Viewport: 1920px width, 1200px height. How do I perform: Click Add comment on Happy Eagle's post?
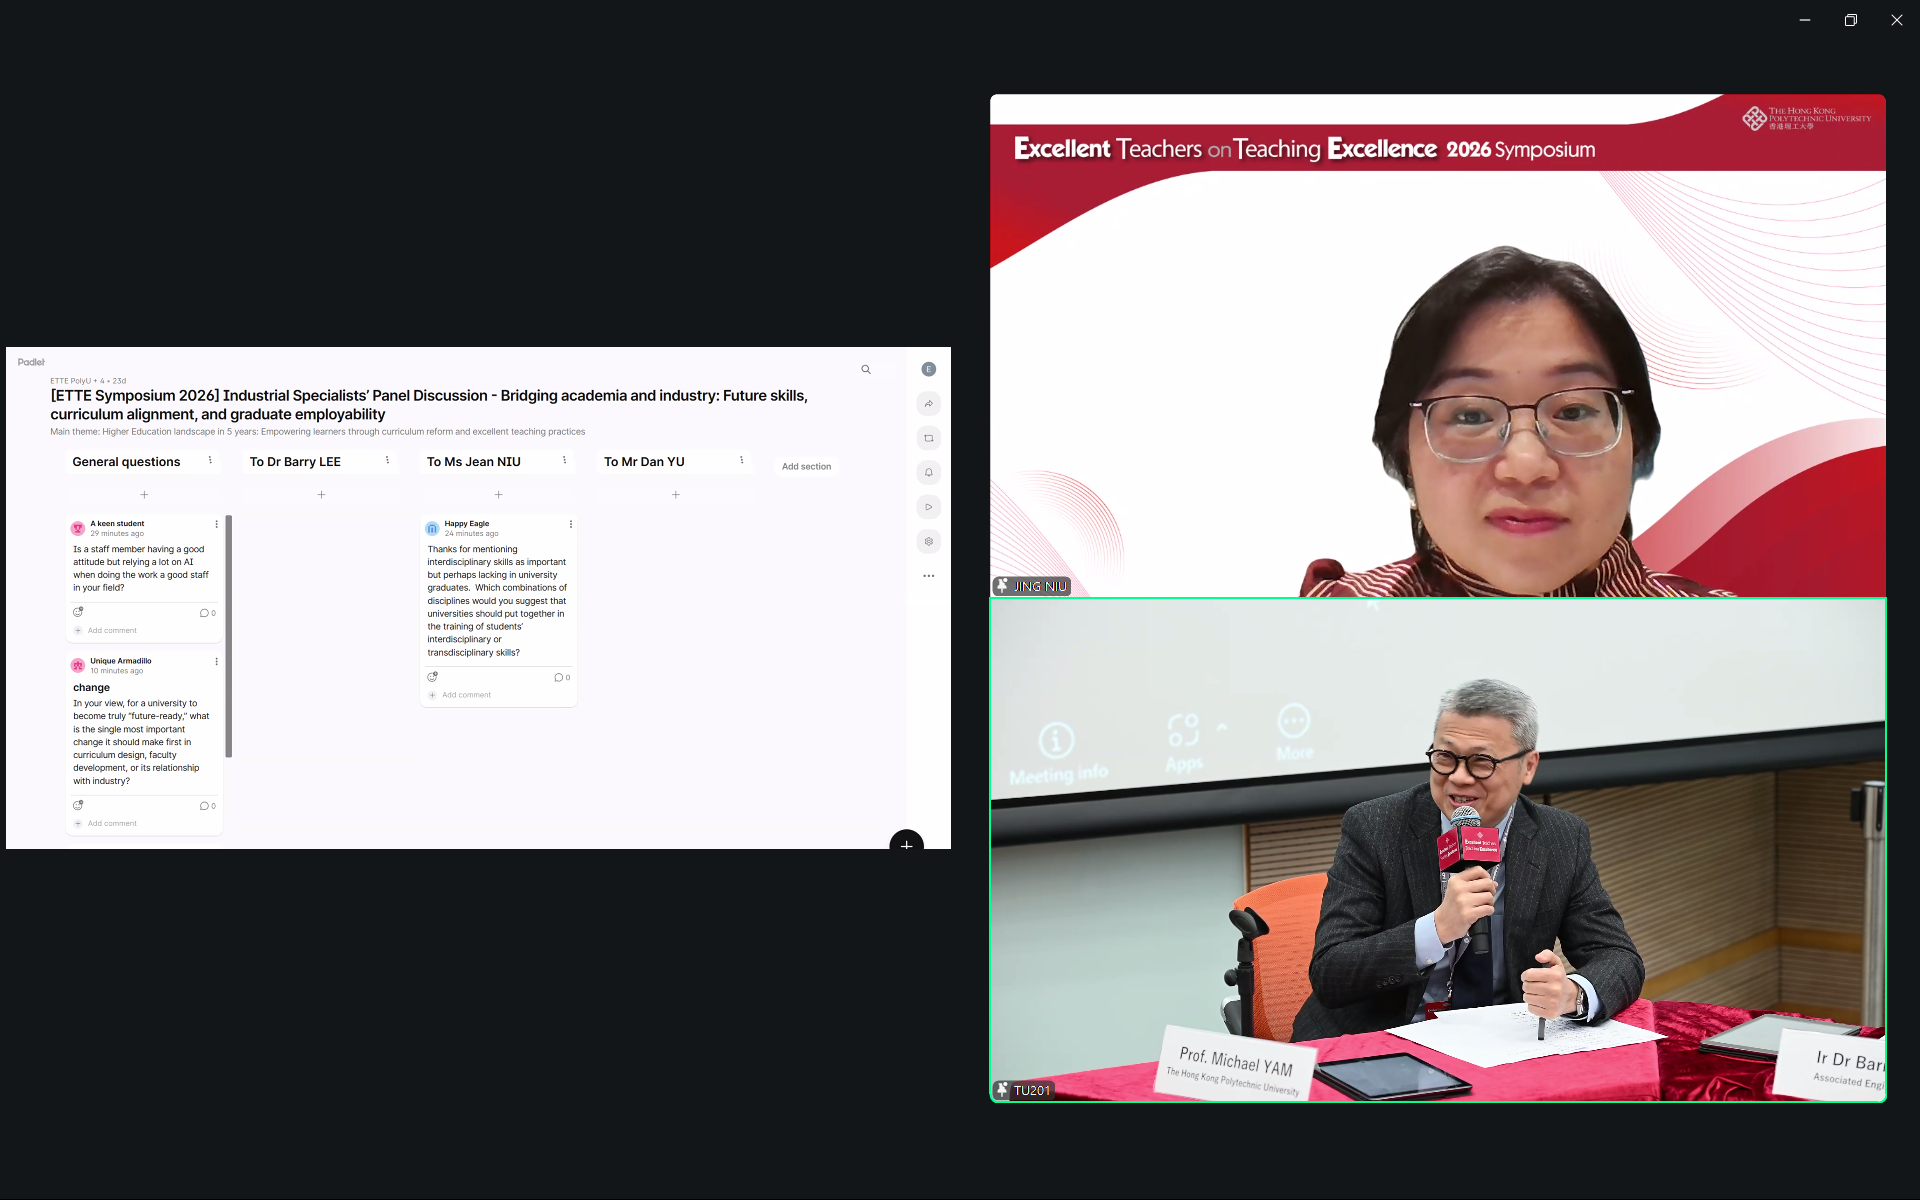466,695
